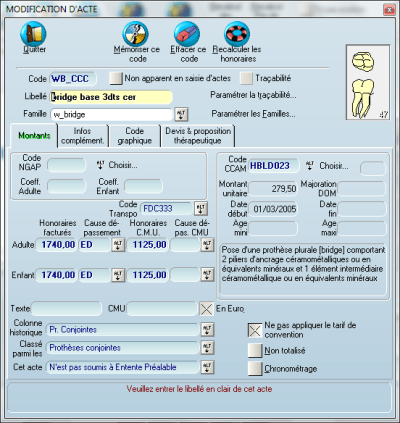400x423 pixels.
Task: Open the Code Transpo FDC333 dropdown
Action: point(201,209)
